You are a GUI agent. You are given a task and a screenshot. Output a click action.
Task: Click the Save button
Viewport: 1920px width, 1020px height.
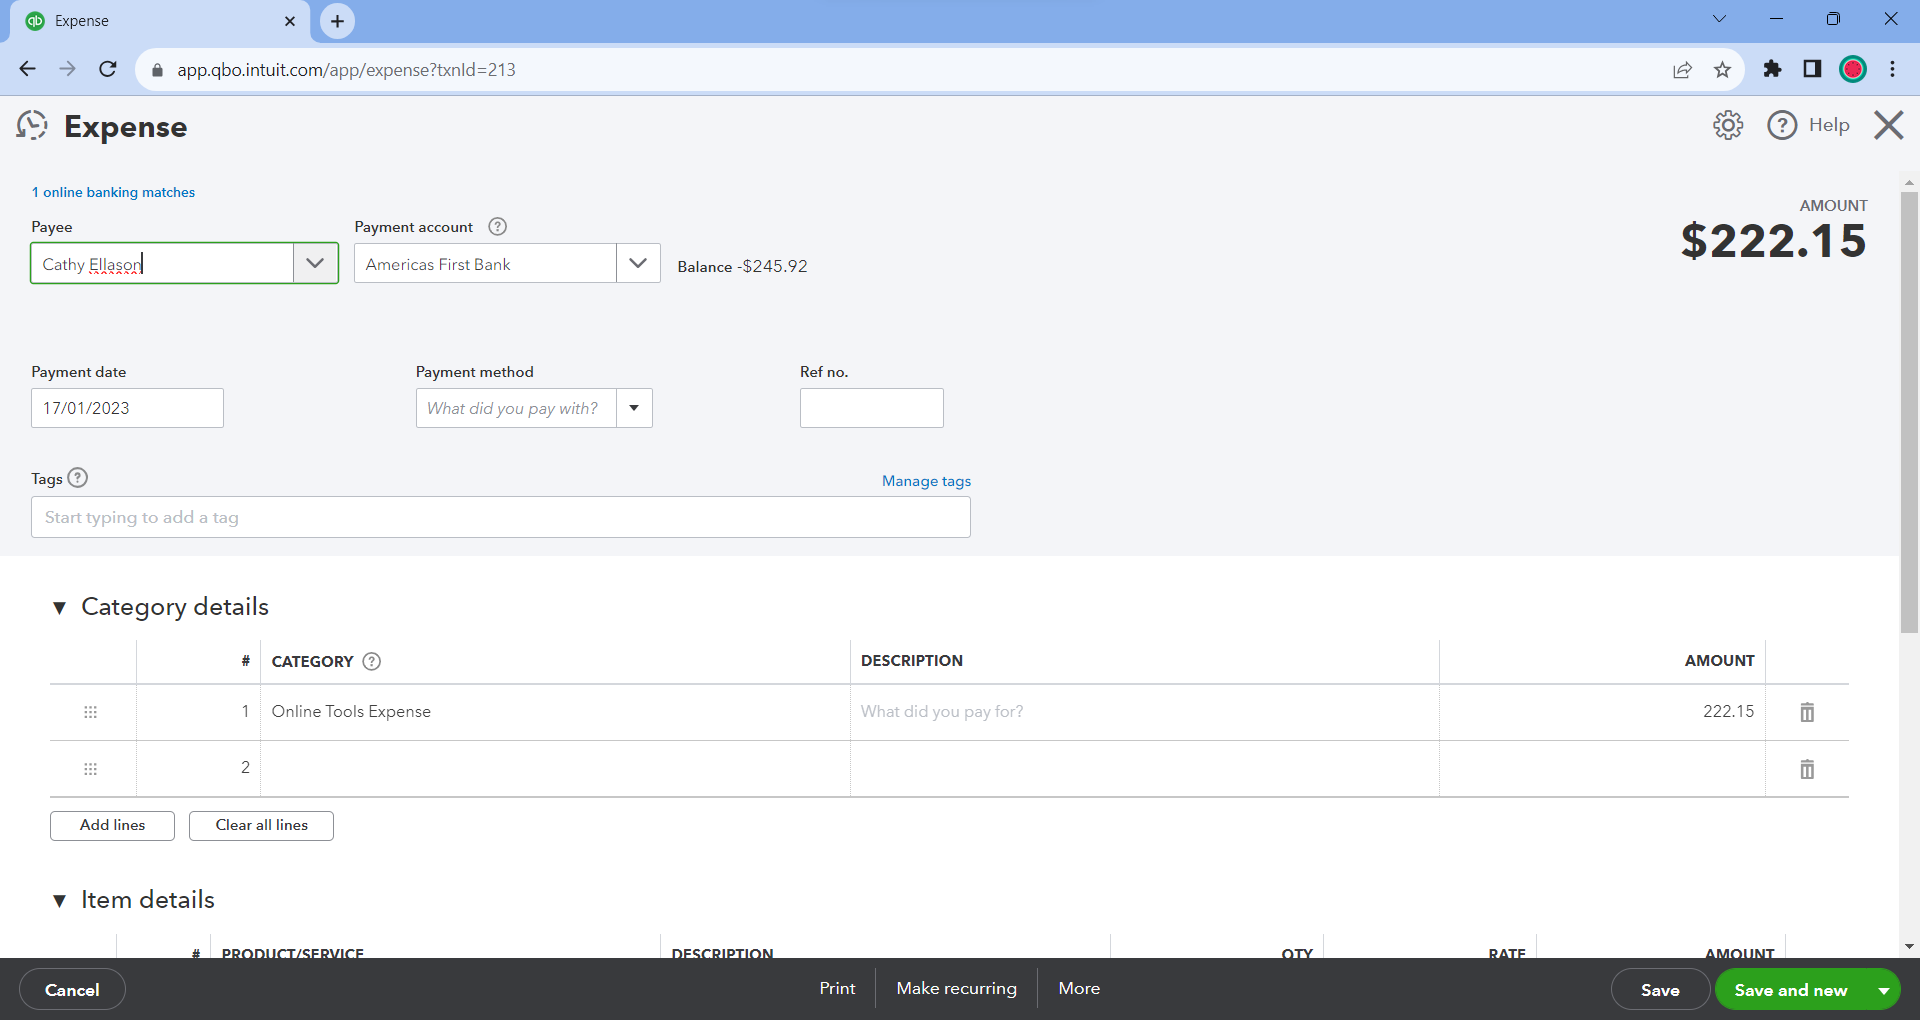pyautogui.click(x=1660, y=990)
